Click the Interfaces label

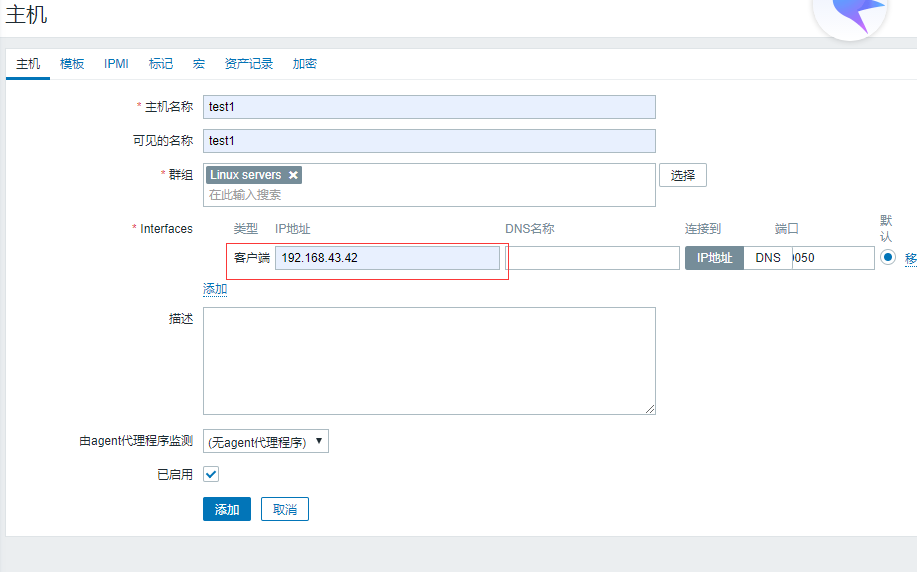pyautogui.click(x=166, y=229)
